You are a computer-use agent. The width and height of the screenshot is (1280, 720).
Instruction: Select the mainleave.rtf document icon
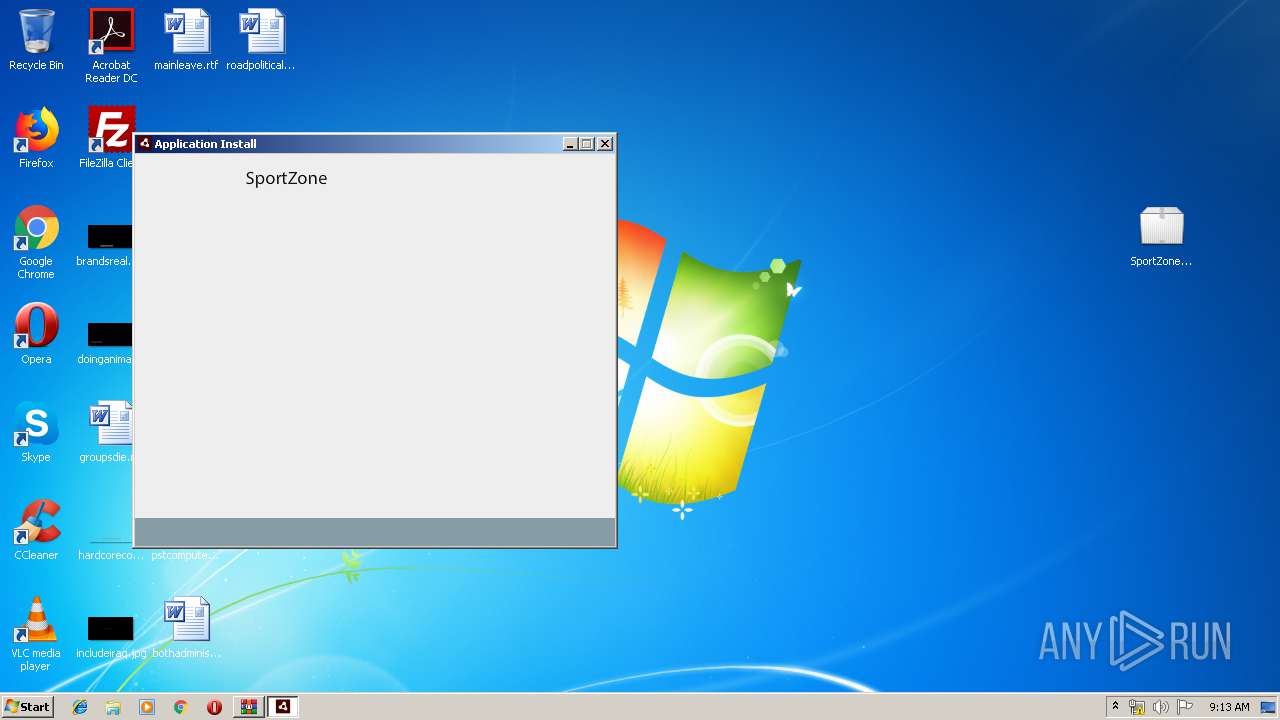(x=186, y=40)
